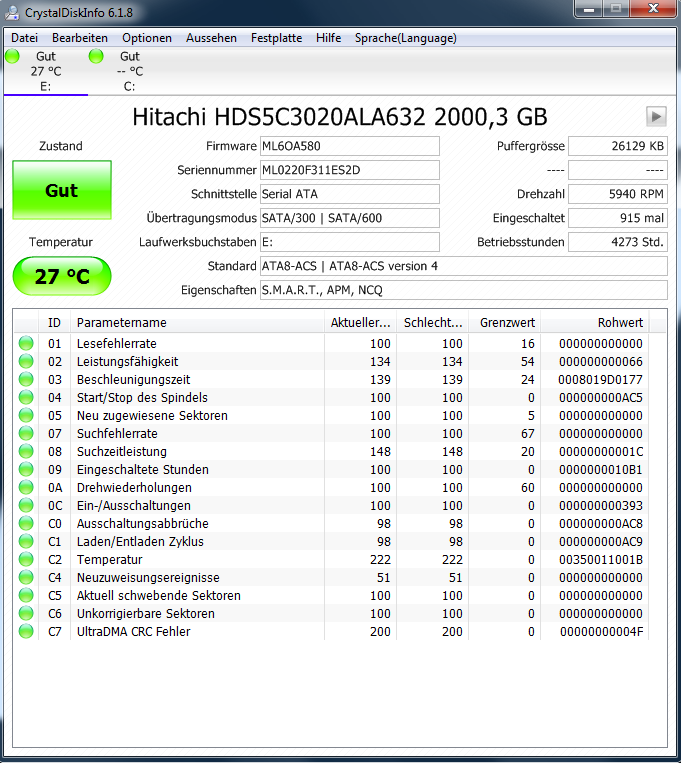Select the Neu zugewiesene Sektoren parameter name
The image size is (681, 763).
point(152,416)
